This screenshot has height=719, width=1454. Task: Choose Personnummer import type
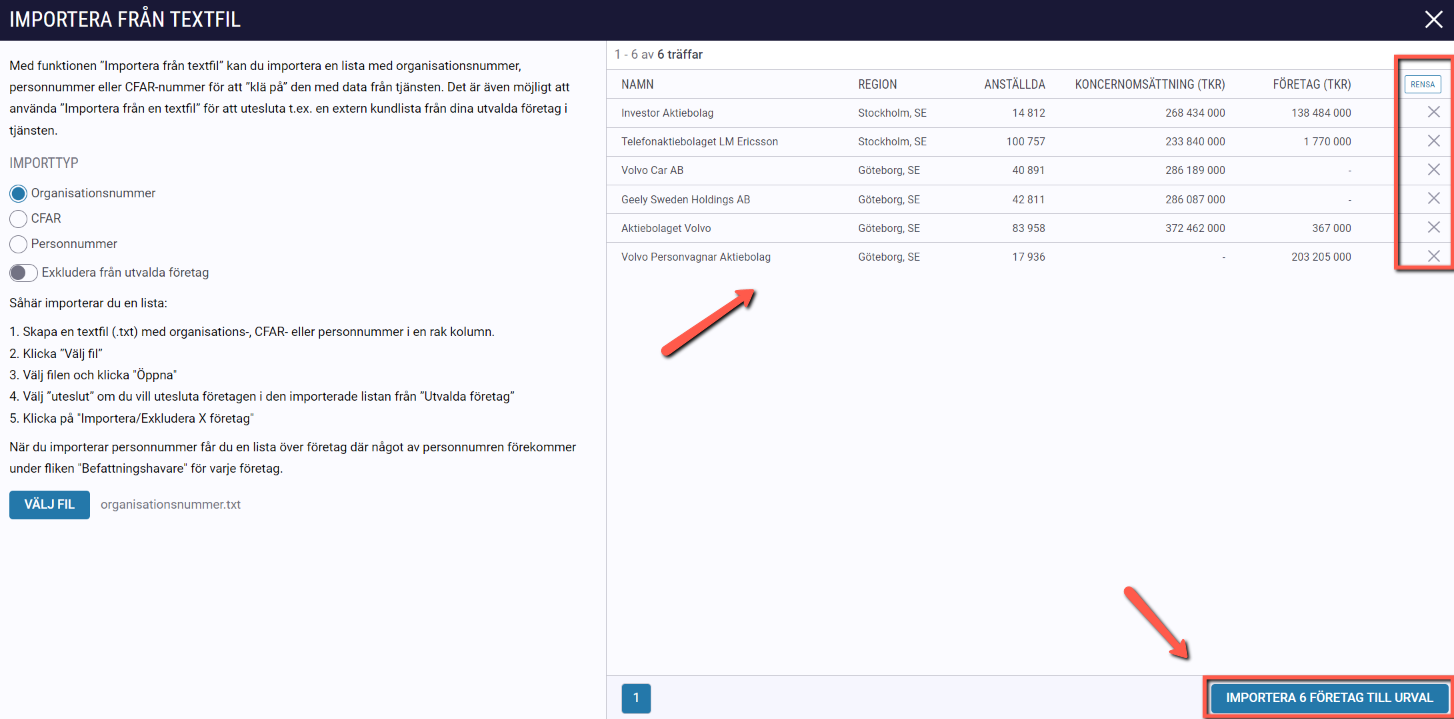18,243
